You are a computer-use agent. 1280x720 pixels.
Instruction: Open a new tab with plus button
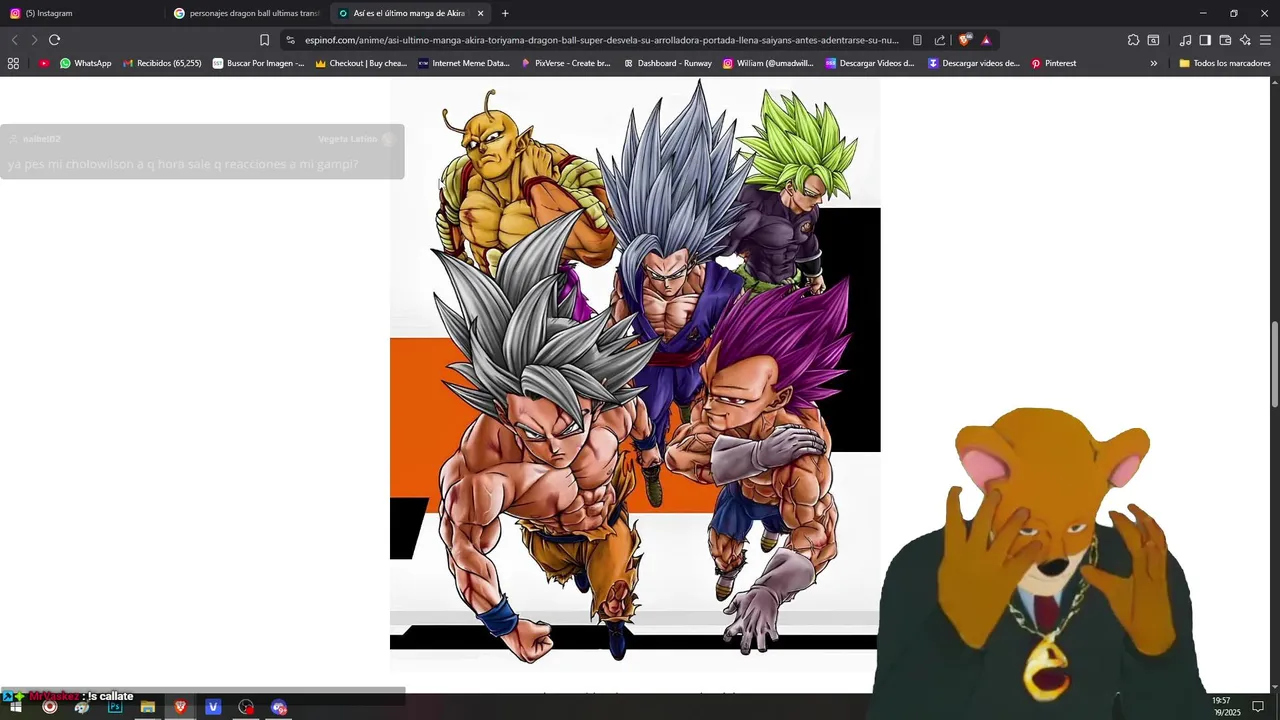click(505, 13)
